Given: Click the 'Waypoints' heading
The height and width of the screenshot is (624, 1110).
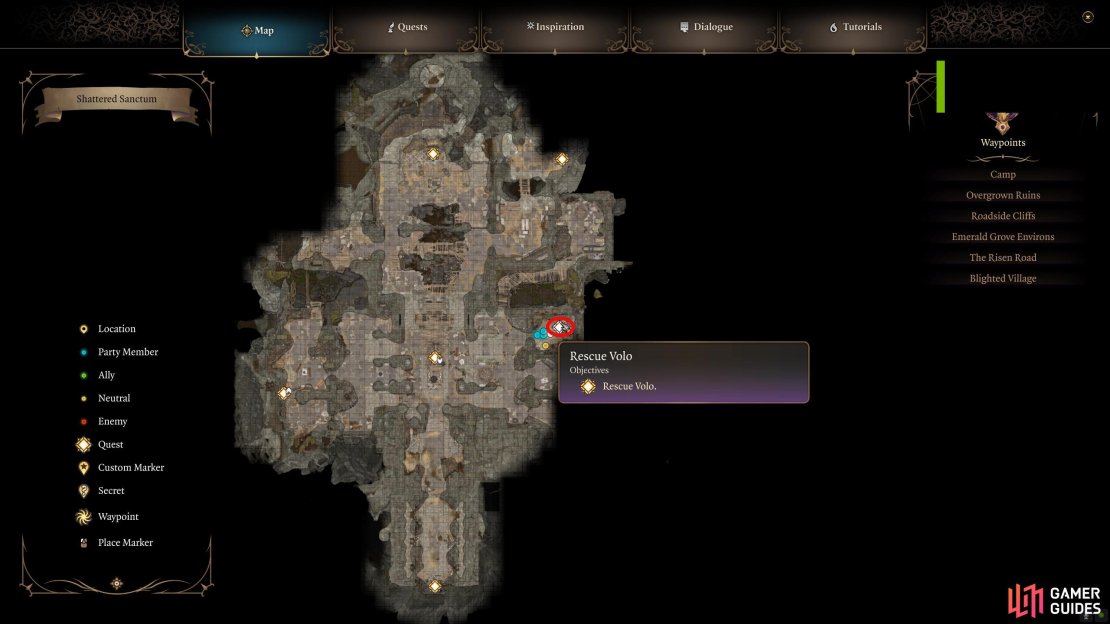Looking at the screenshot, I should click(1002, 142).
